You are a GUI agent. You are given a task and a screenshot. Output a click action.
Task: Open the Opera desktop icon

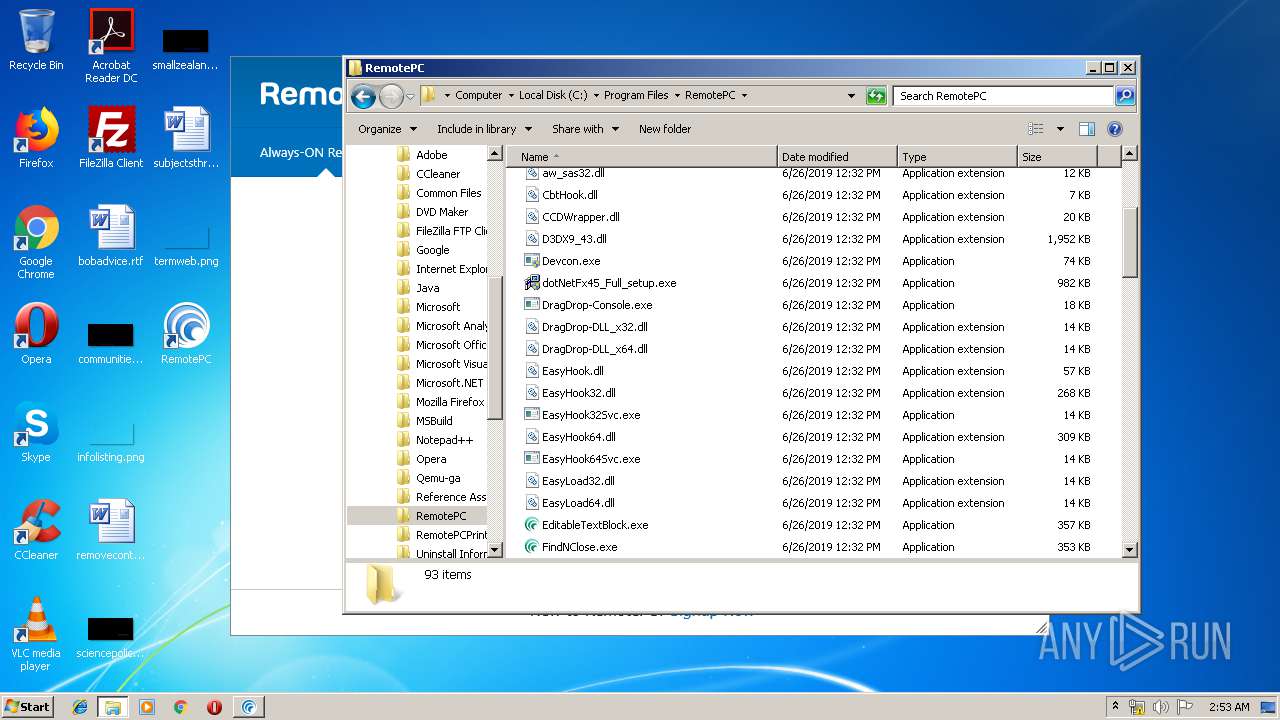(x=36, y=334)
